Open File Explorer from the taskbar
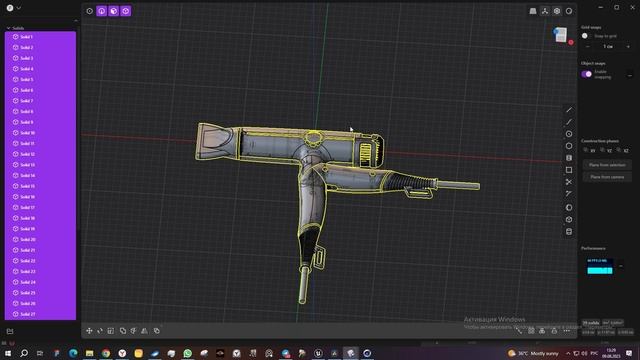Viewport: 640px width, 360px height. [x=89, y=353]
